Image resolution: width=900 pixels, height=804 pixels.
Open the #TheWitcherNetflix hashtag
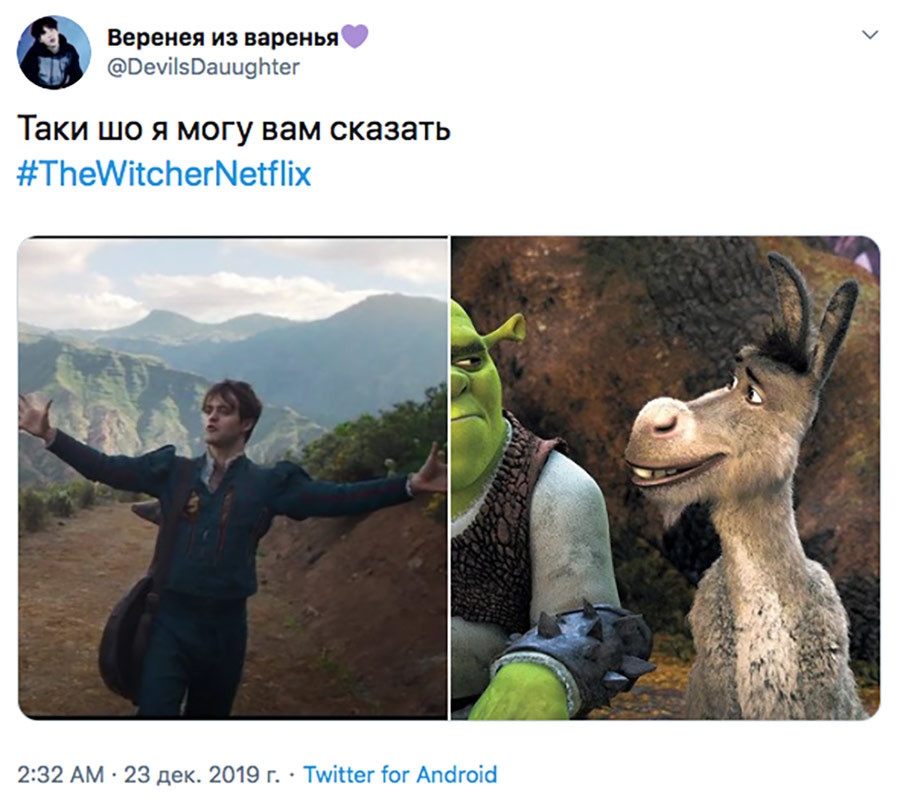(x=164, y=174)
